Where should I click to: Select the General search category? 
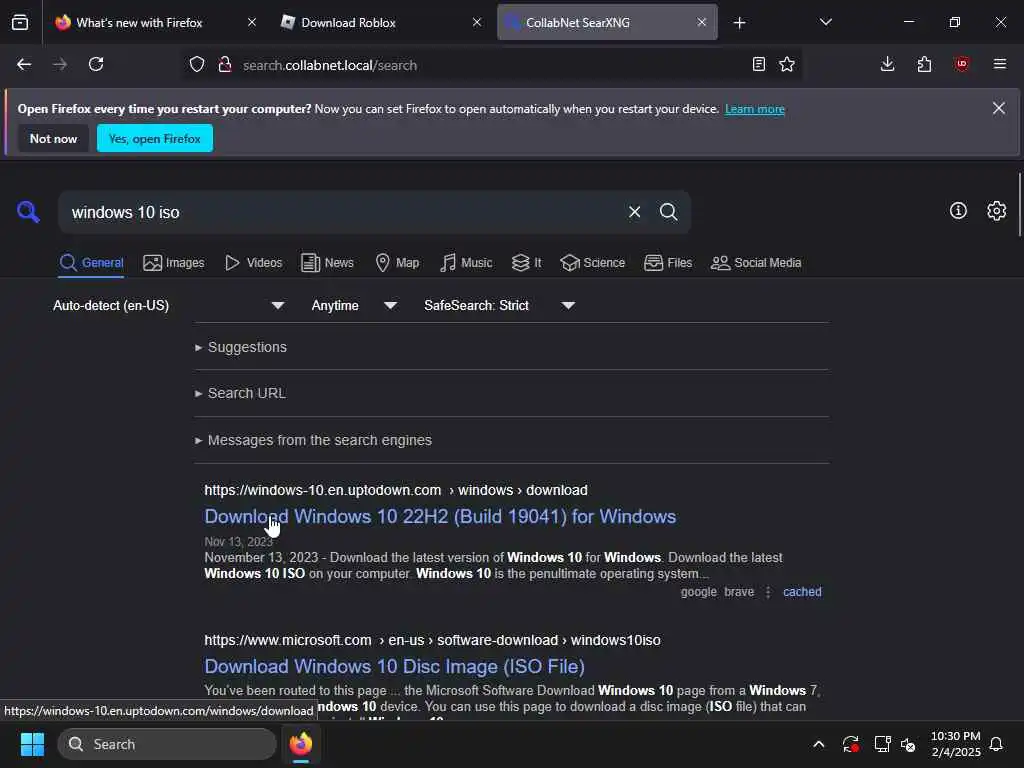91,263
